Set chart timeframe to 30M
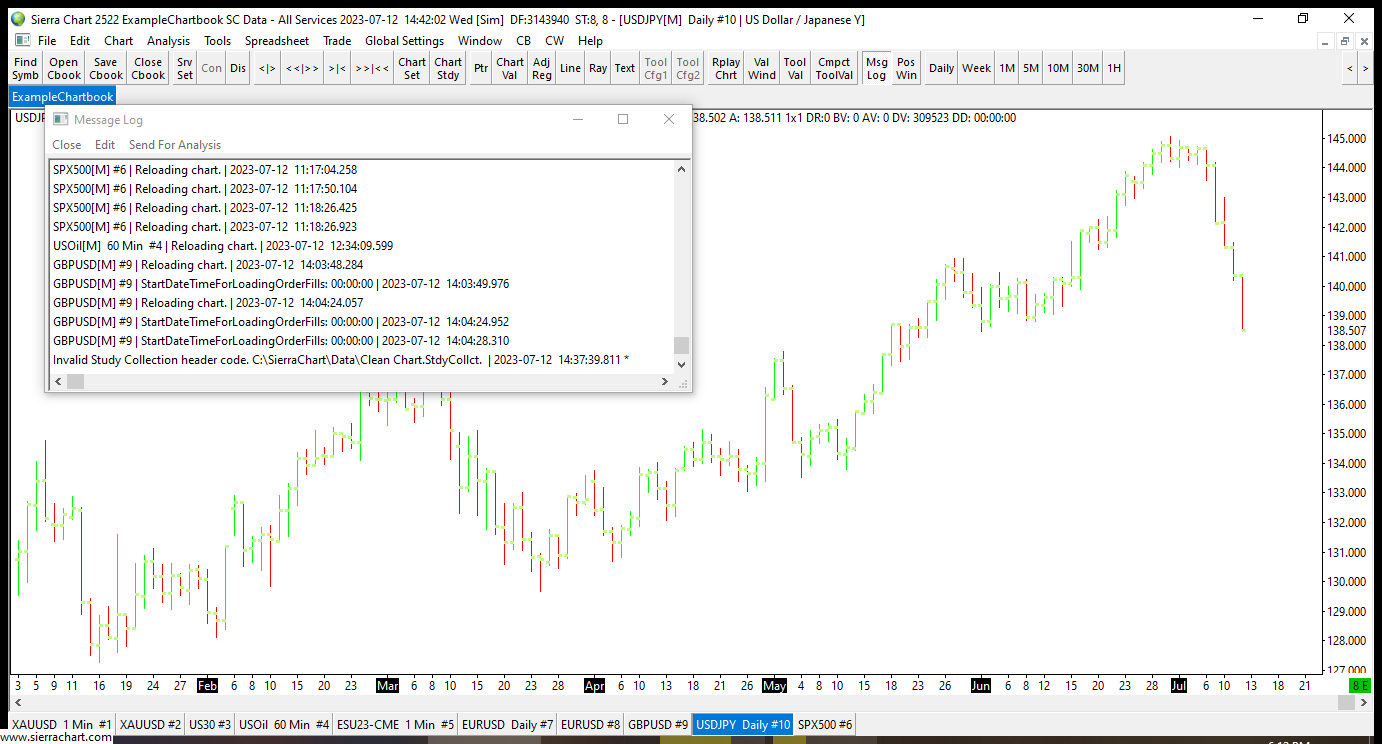The width and height of the screenshot is (1382, 744). click(x=1088, y=68)
